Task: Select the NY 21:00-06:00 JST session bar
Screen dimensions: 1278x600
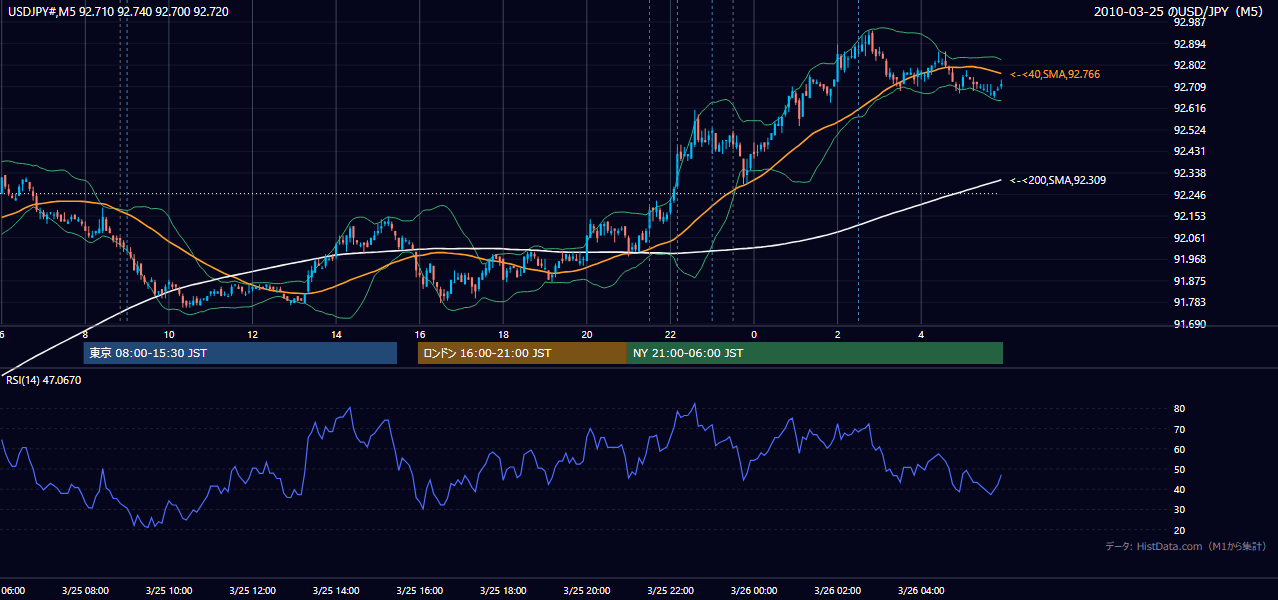Action: pos(815,353)
